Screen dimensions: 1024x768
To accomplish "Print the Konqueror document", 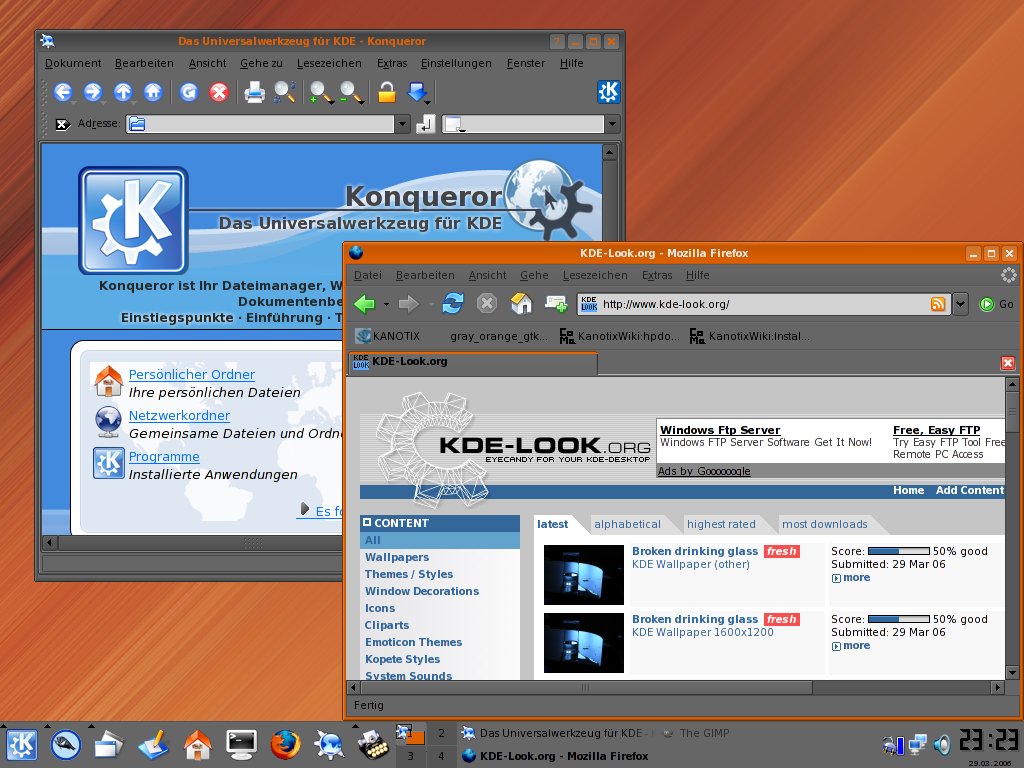I will [254, 92].
